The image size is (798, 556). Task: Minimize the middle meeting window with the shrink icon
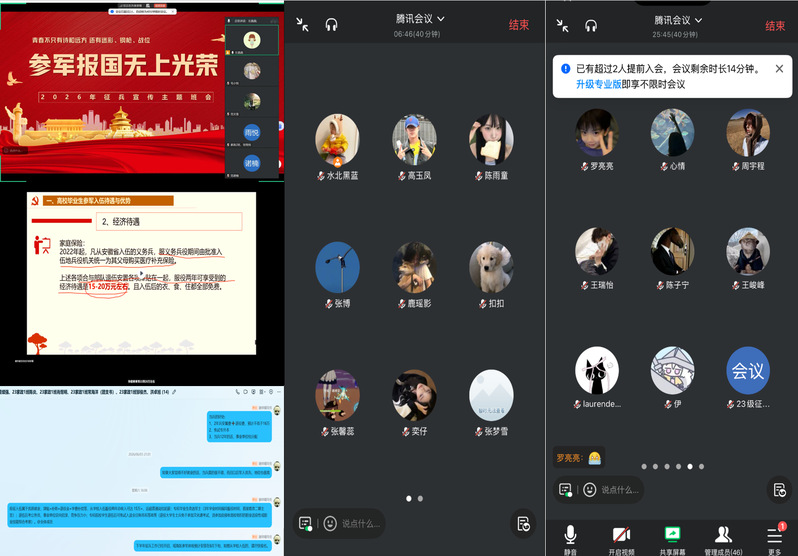(x=302, y=24)
